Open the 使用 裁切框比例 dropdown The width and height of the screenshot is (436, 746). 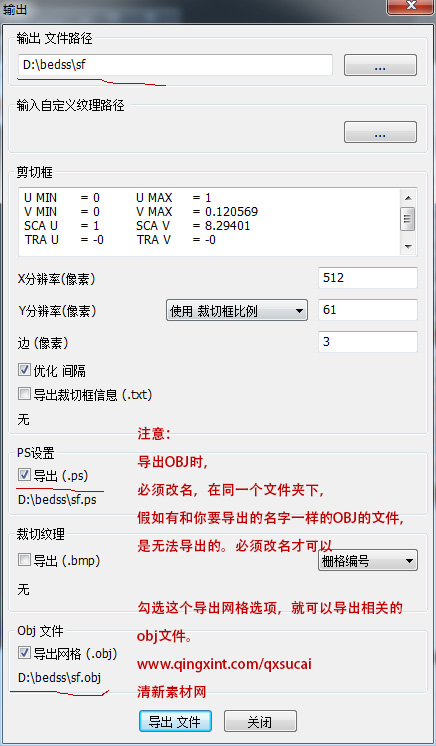[x=237, y=311]
